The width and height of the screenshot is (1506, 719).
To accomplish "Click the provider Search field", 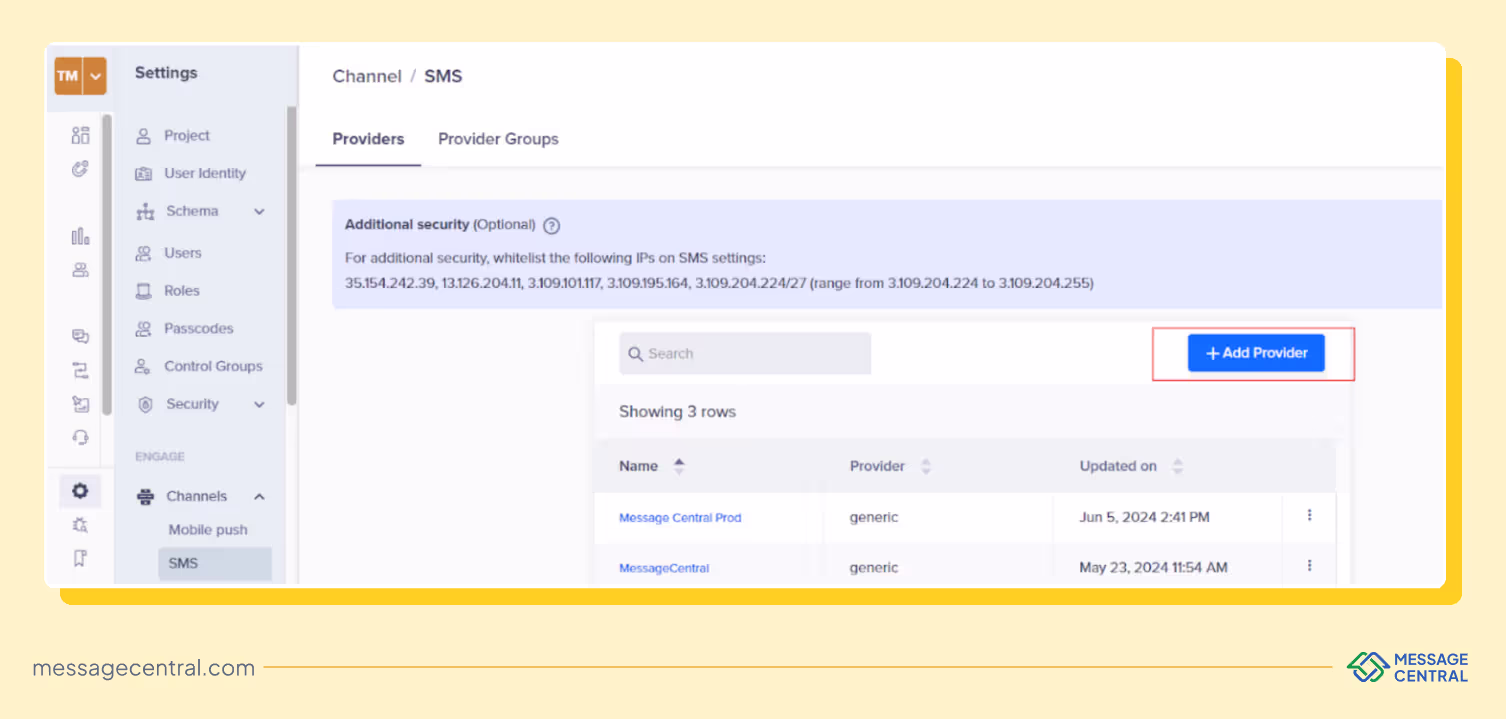I will [x=745, y=354].
